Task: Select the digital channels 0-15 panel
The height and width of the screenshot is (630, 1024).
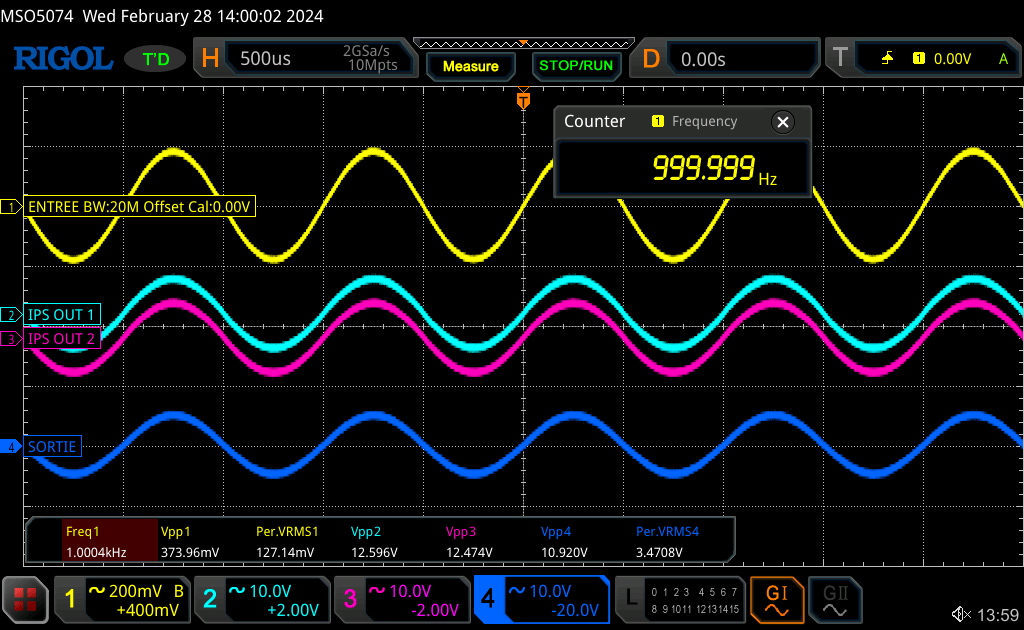Action: (695, 600)
